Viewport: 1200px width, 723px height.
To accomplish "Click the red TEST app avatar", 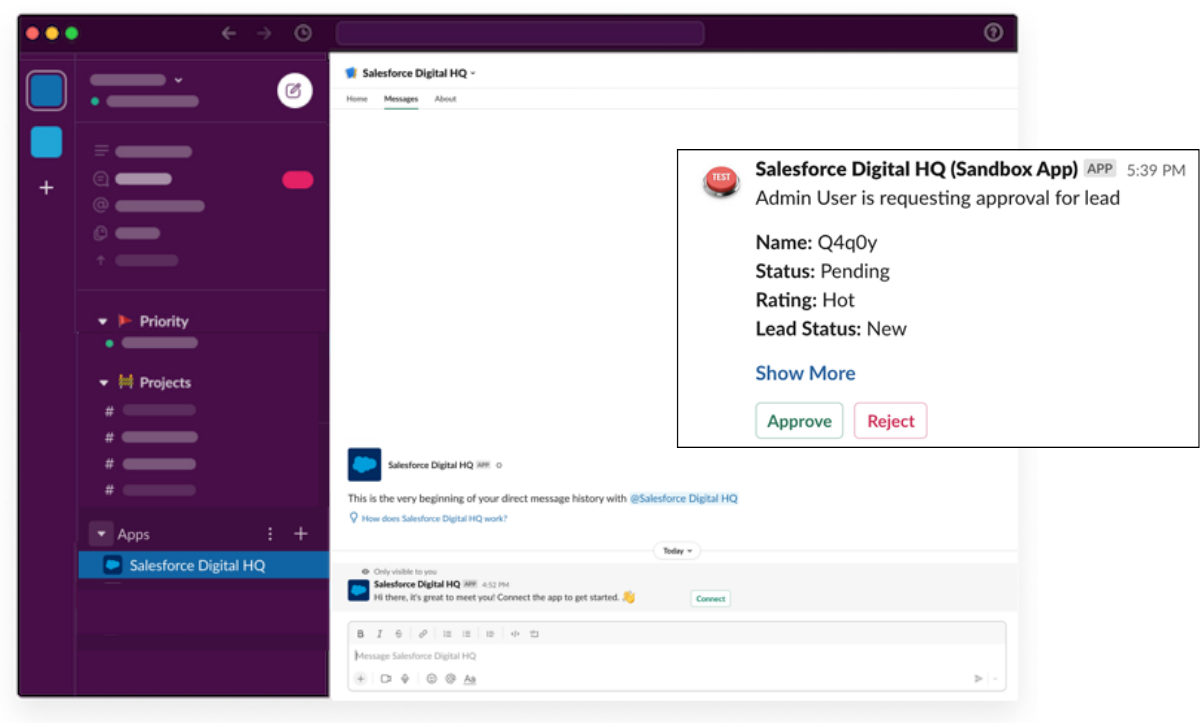I will pos(722,180).
